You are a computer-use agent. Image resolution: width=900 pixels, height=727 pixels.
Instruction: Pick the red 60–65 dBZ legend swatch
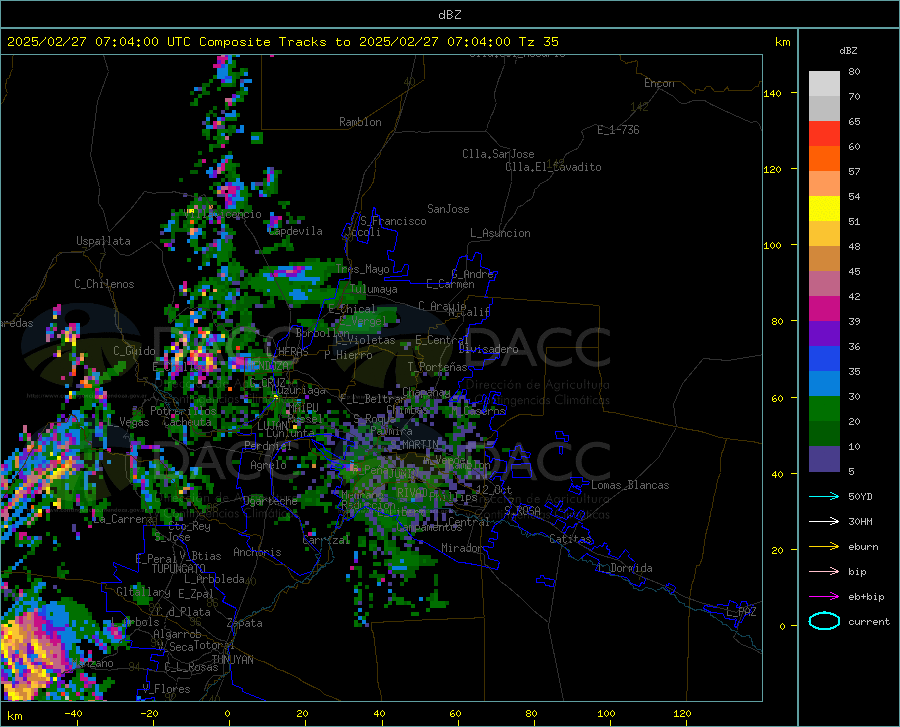pos(824,134)
